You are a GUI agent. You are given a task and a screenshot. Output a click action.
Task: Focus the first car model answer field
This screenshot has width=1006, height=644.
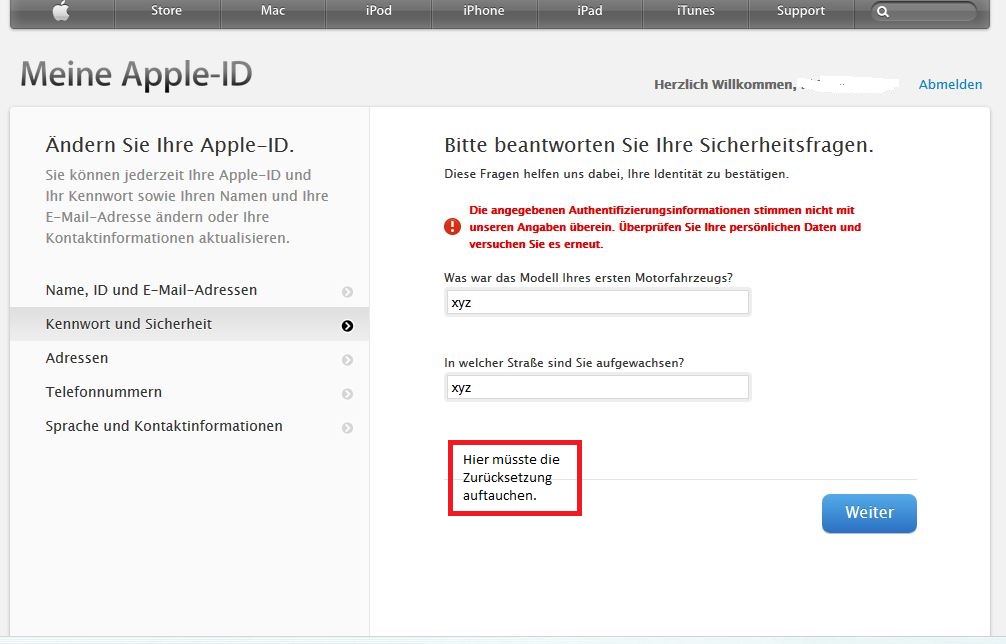(597, 303)
